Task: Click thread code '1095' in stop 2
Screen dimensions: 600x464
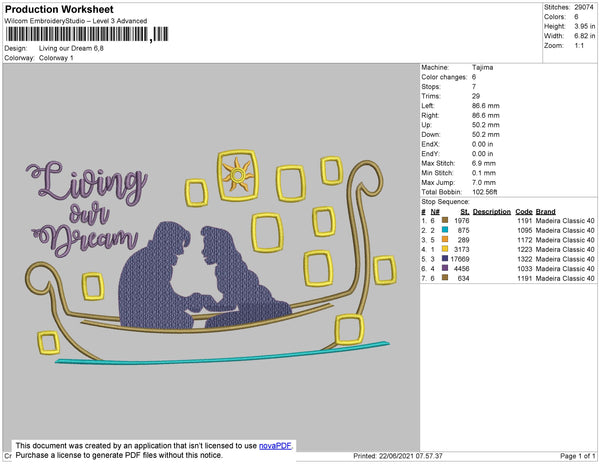Action: (x=525, y=230)
